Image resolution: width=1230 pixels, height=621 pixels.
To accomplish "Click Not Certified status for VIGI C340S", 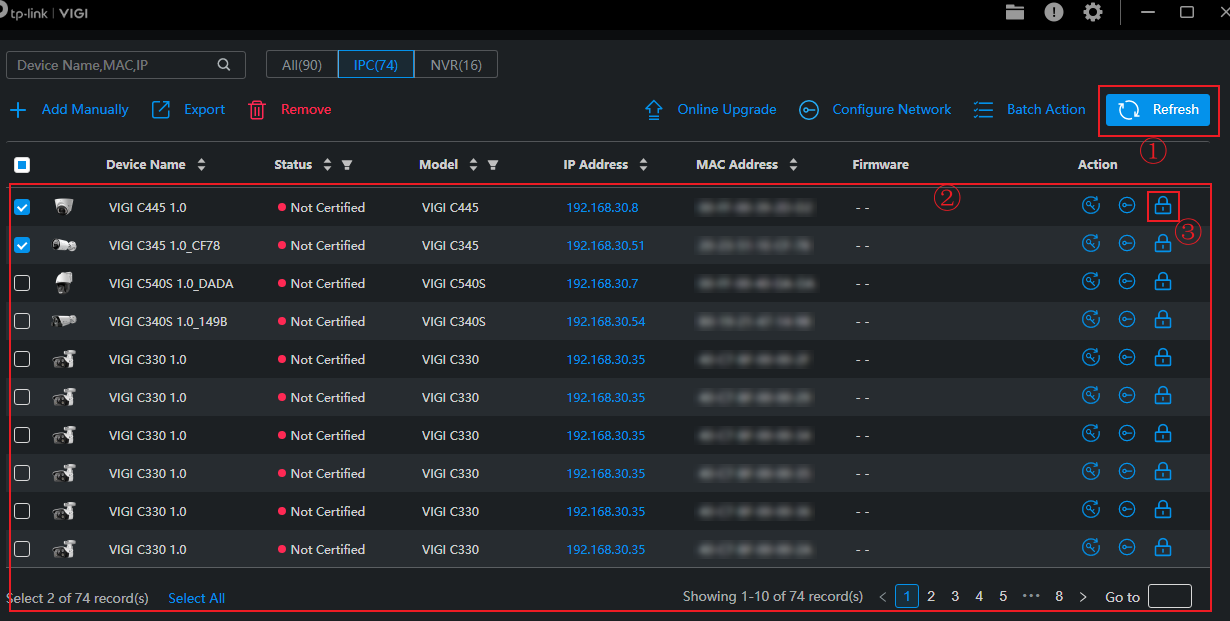I will [321, 322].
